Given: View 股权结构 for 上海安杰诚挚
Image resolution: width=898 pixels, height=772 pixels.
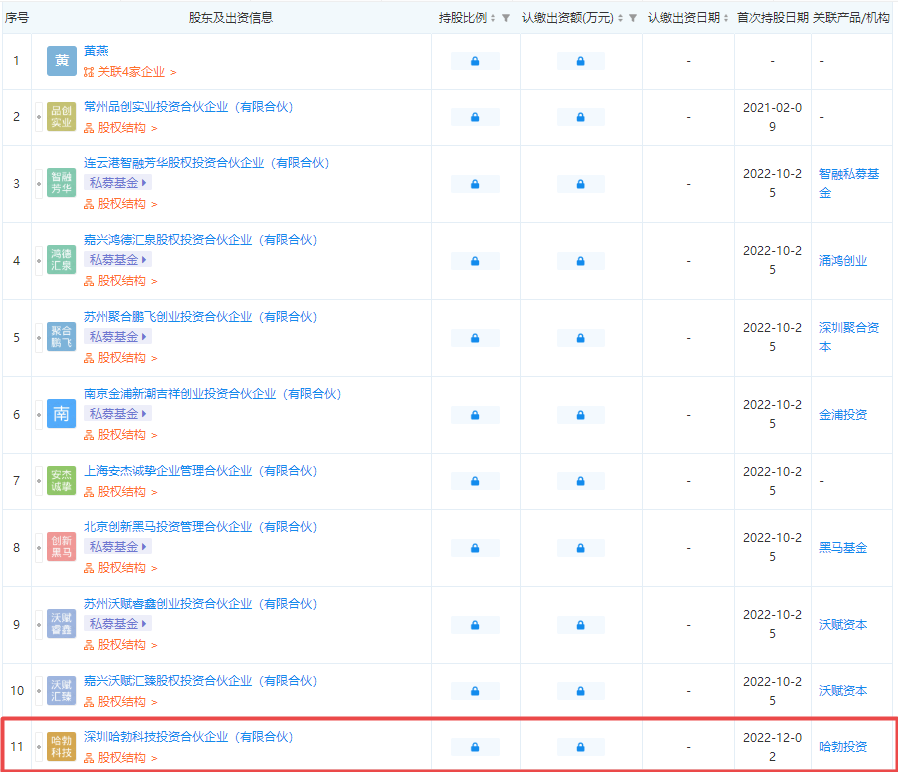Looking at the screenshot, I should (121, 492).
